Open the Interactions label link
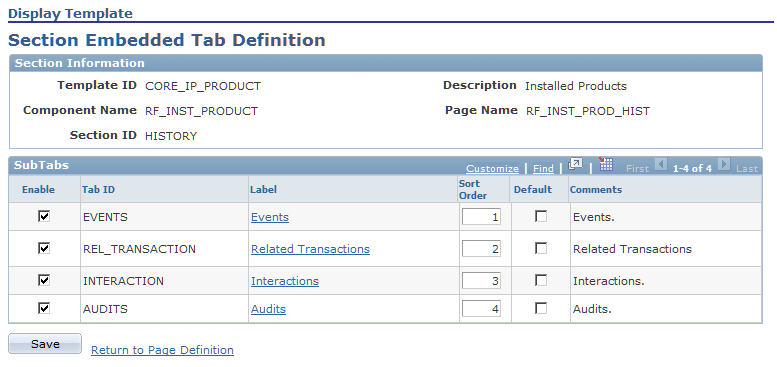Viewport: 777px width, 367px height. (x=284, y=281)
